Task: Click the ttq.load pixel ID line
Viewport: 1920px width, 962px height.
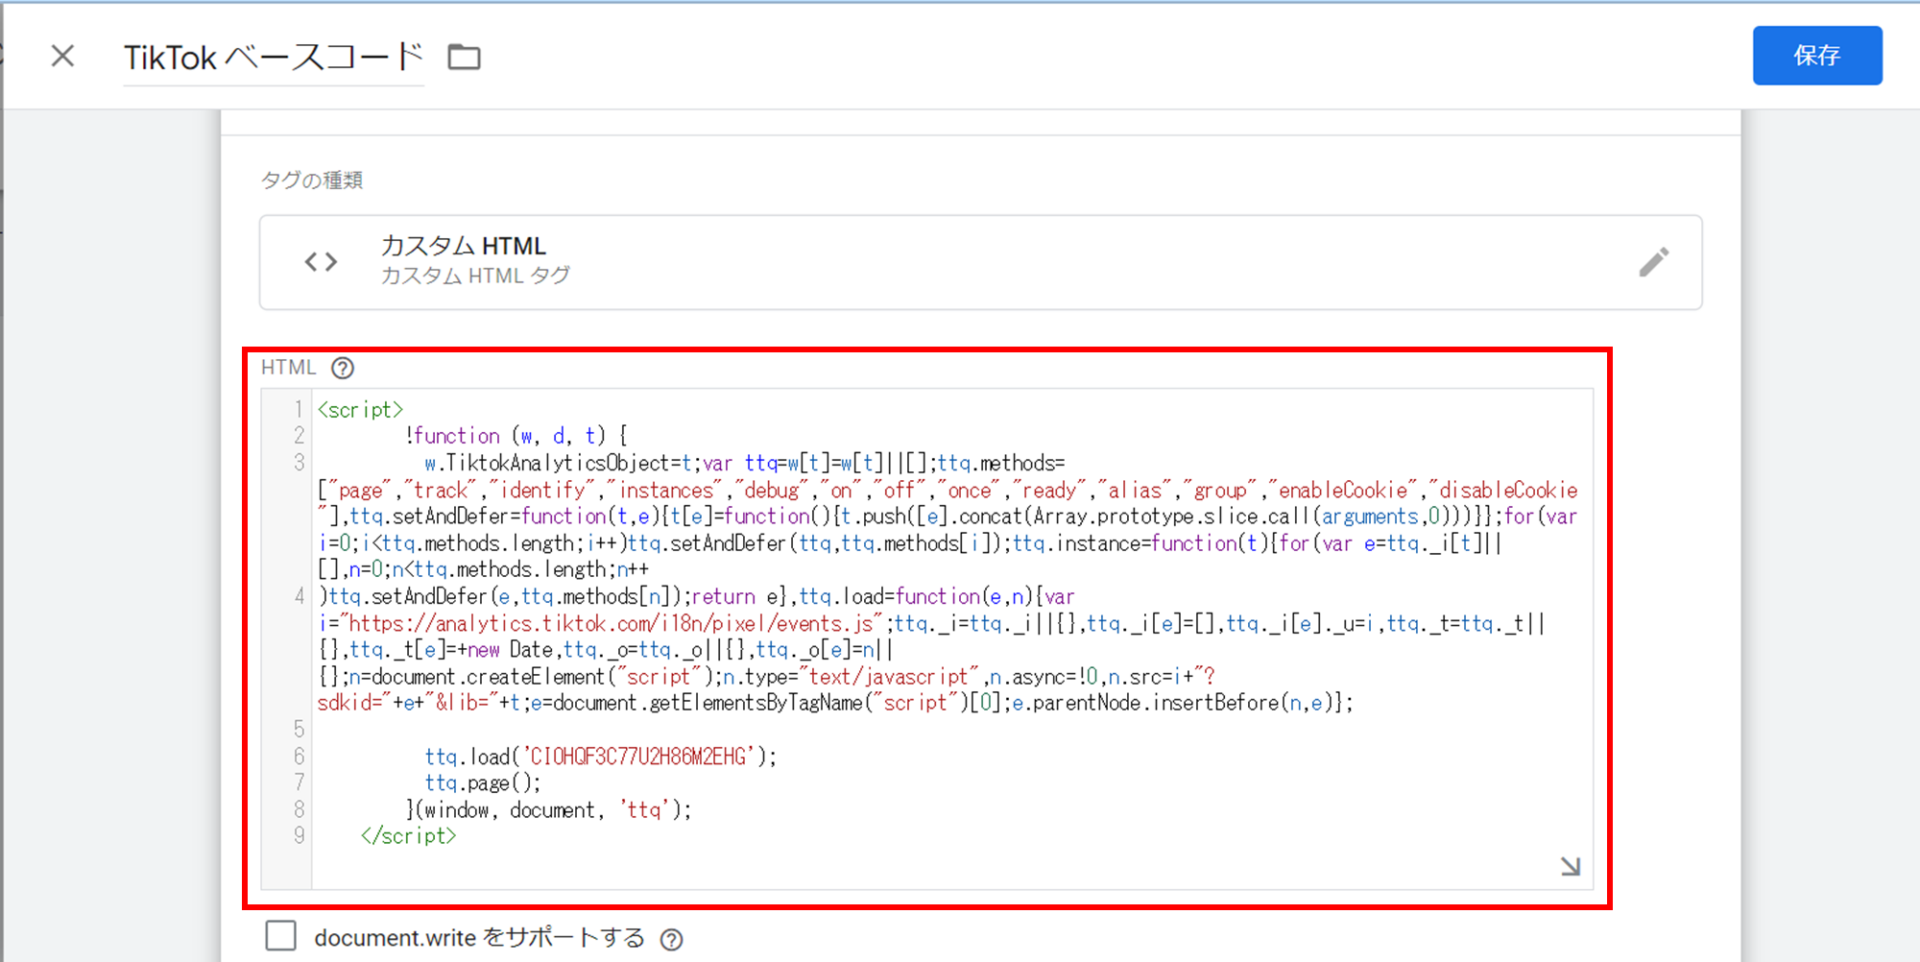Action: (x=600, y=757)
